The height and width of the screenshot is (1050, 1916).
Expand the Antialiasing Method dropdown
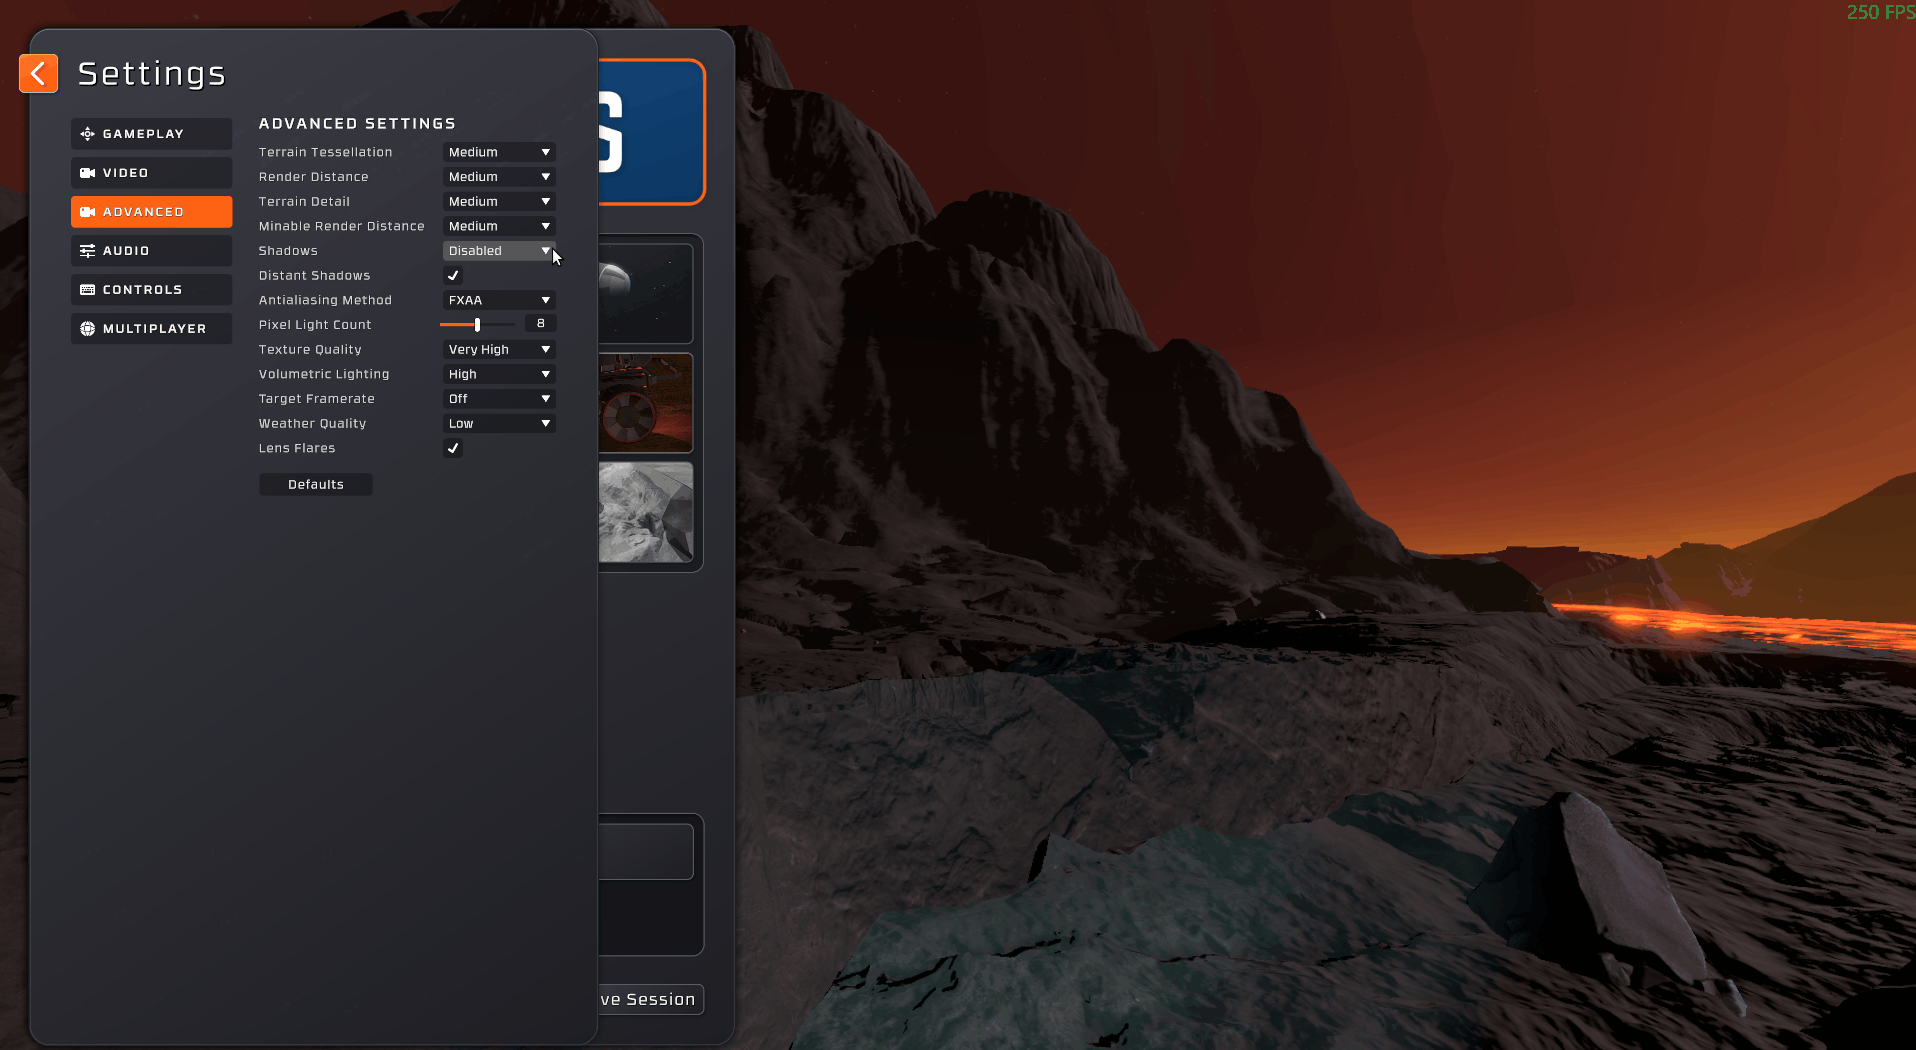click(x=498, y=300)
